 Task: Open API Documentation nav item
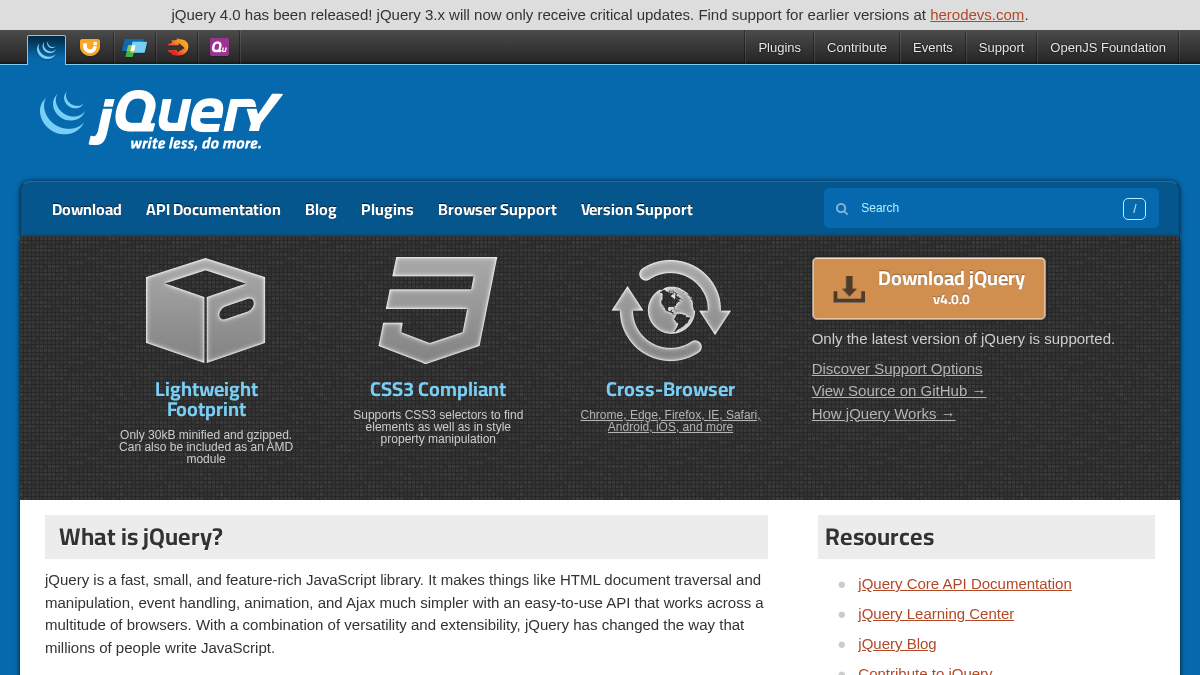[x=213, y=209]
